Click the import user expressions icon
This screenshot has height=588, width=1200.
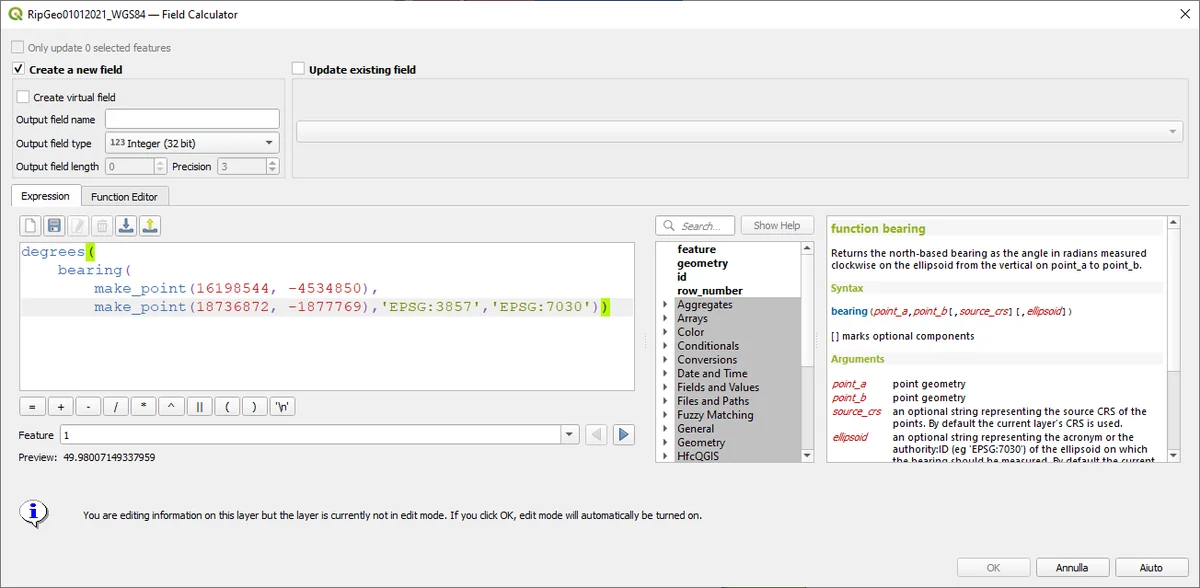click(x=127, y=226)
